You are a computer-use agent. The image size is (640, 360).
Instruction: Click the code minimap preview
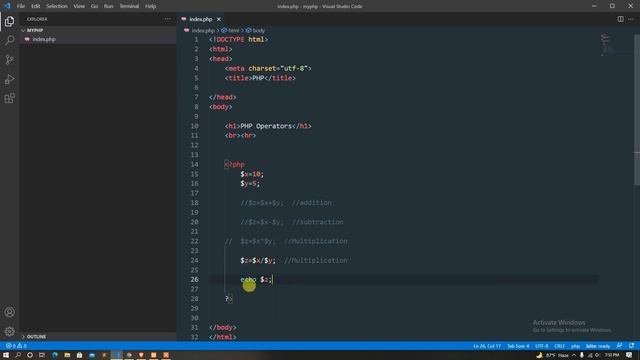[607, 44]
